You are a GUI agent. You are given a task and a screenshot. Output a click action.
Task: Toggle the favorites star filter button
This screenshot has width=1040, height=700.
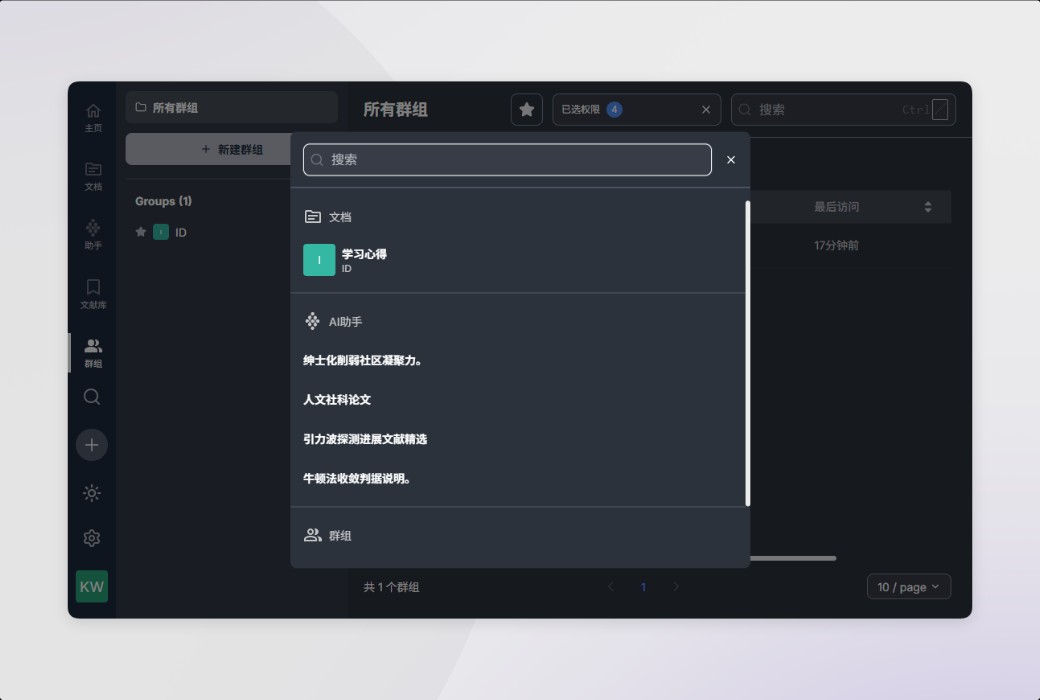click(527, 109)
